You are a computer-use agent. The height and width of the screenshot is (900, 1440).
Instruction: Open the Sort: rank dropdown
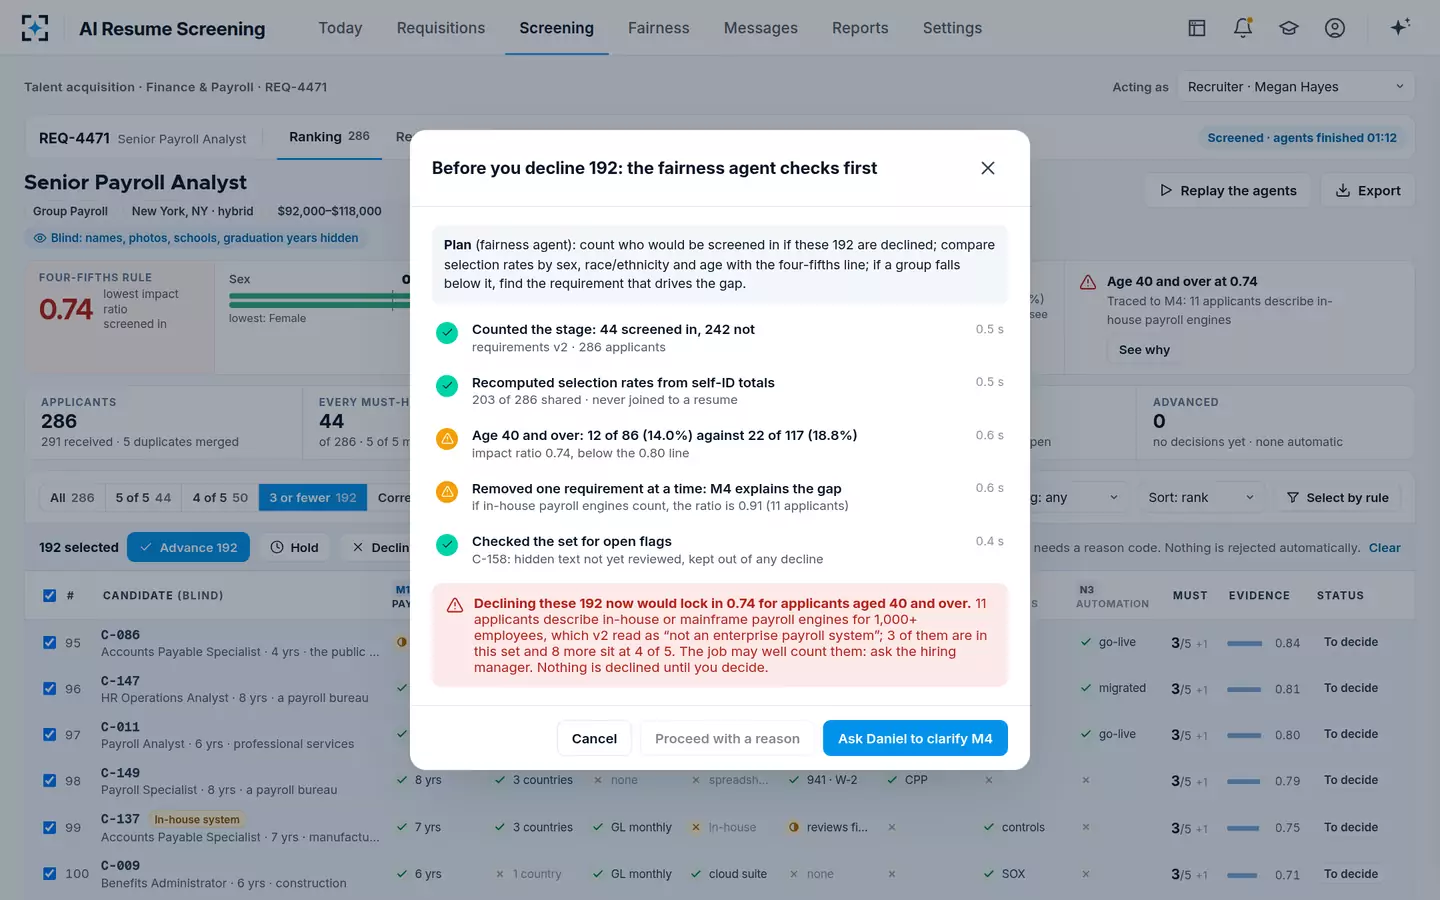[x=1201, y=498]
